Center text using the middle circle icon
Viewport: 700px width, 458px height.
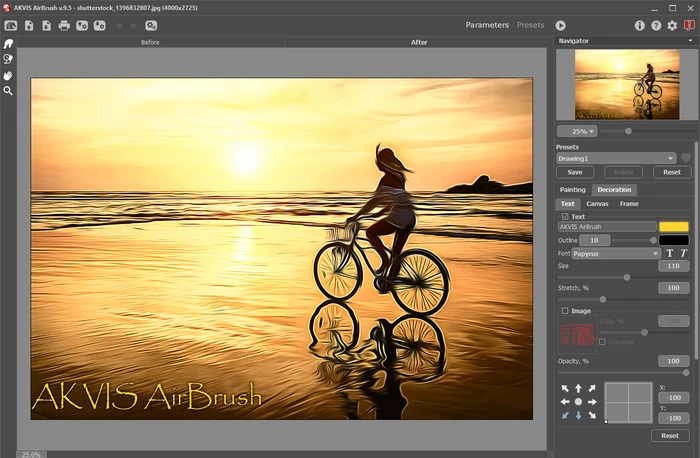(x=578, y=402)
